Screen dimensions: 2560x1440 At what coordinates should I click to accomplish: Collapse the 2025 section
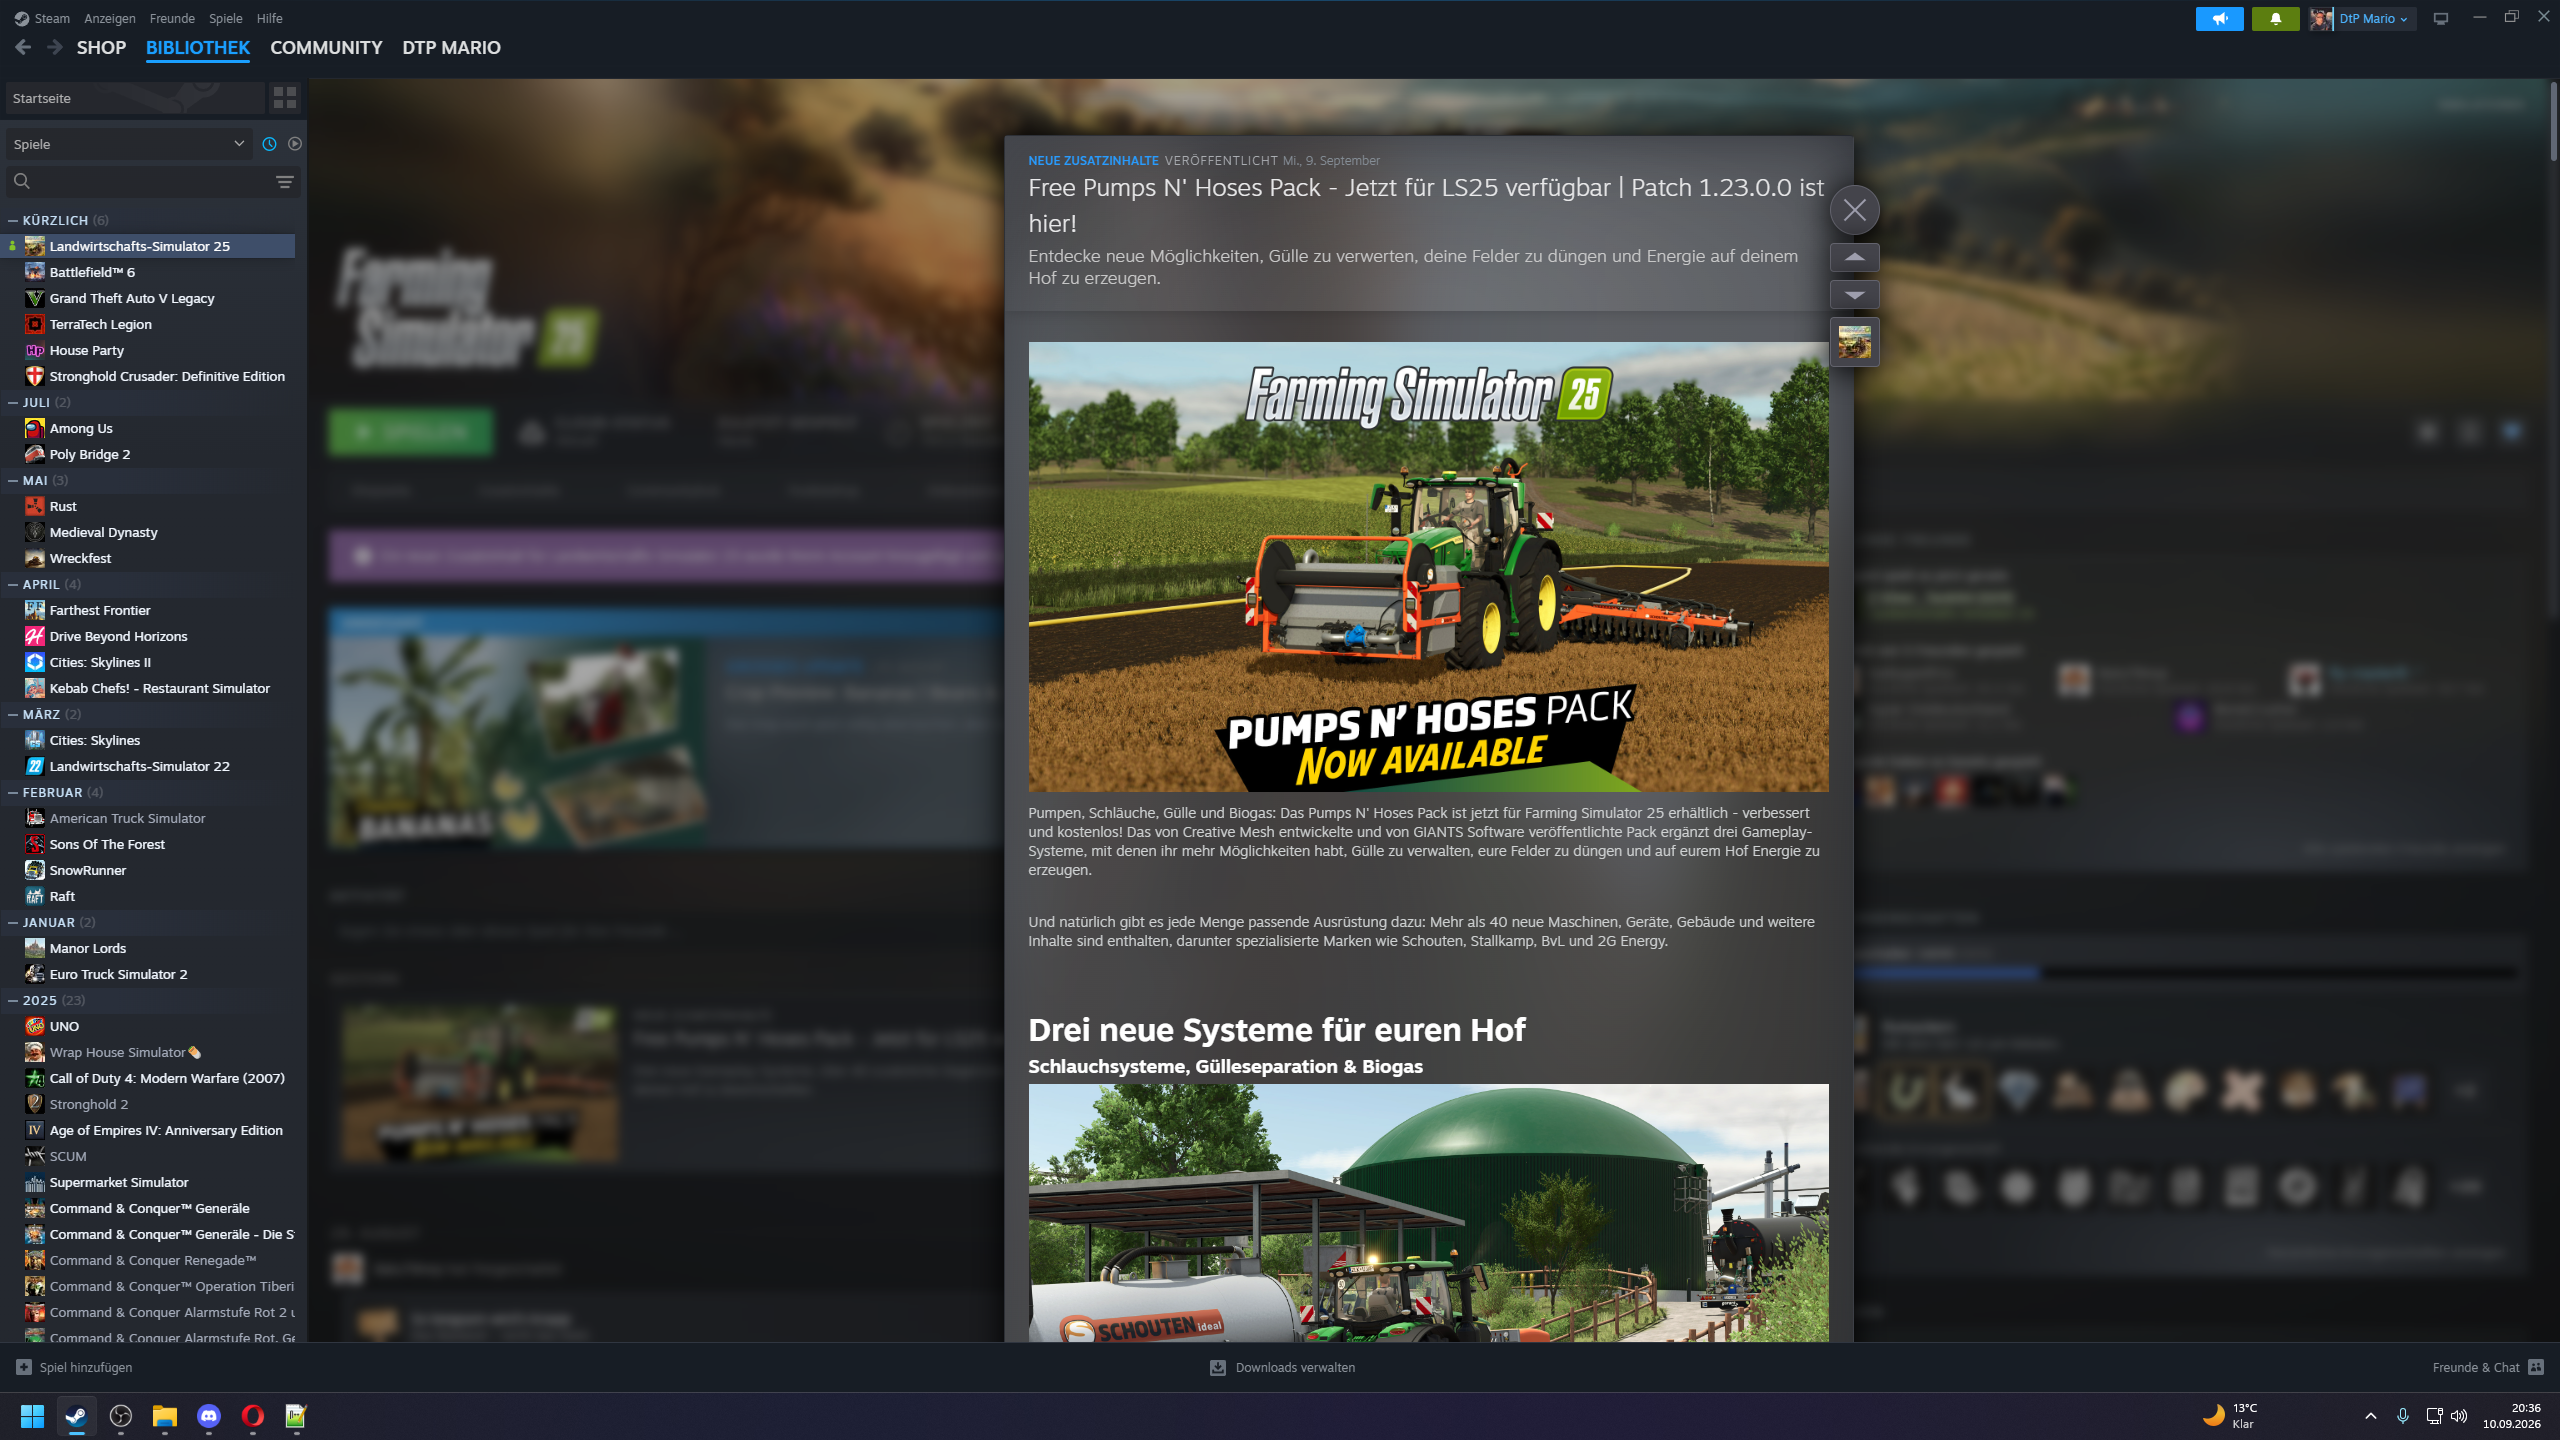tap(13, 1000)
